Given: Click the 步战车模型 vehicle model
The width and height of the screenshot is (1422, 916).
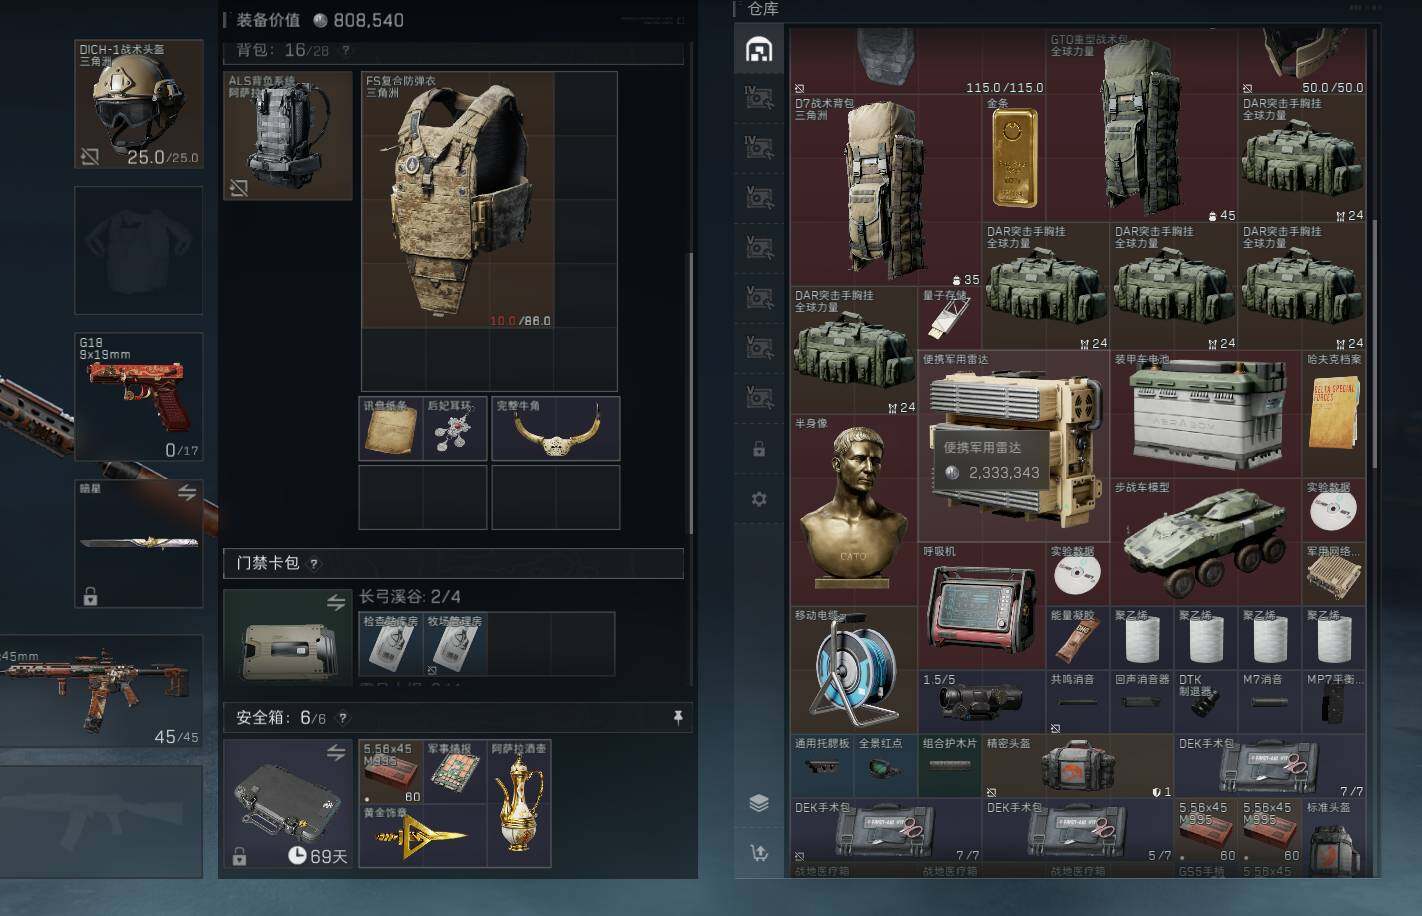Looking at the screenshot, I should point(1206,543).
